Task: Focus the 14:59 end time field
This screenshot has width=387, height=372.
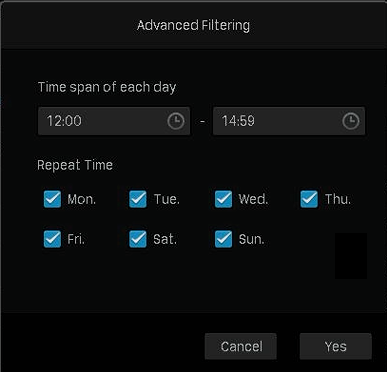Action: (x=289, y=121)
